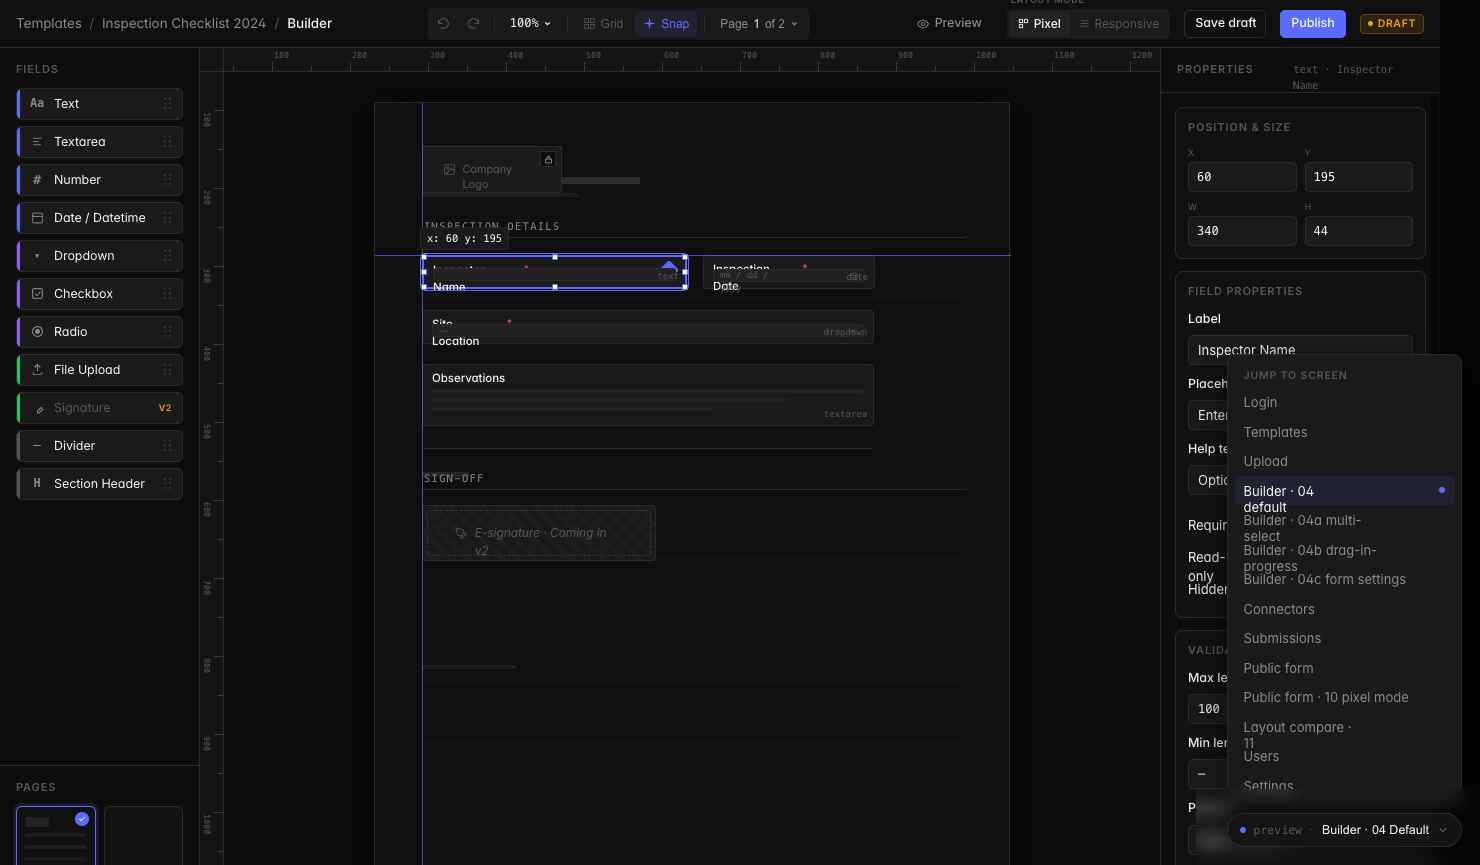This screenshot has height=865, width=1480.
Task: Open the preview Builder · 04 Default switcher
Action: 1344,830
